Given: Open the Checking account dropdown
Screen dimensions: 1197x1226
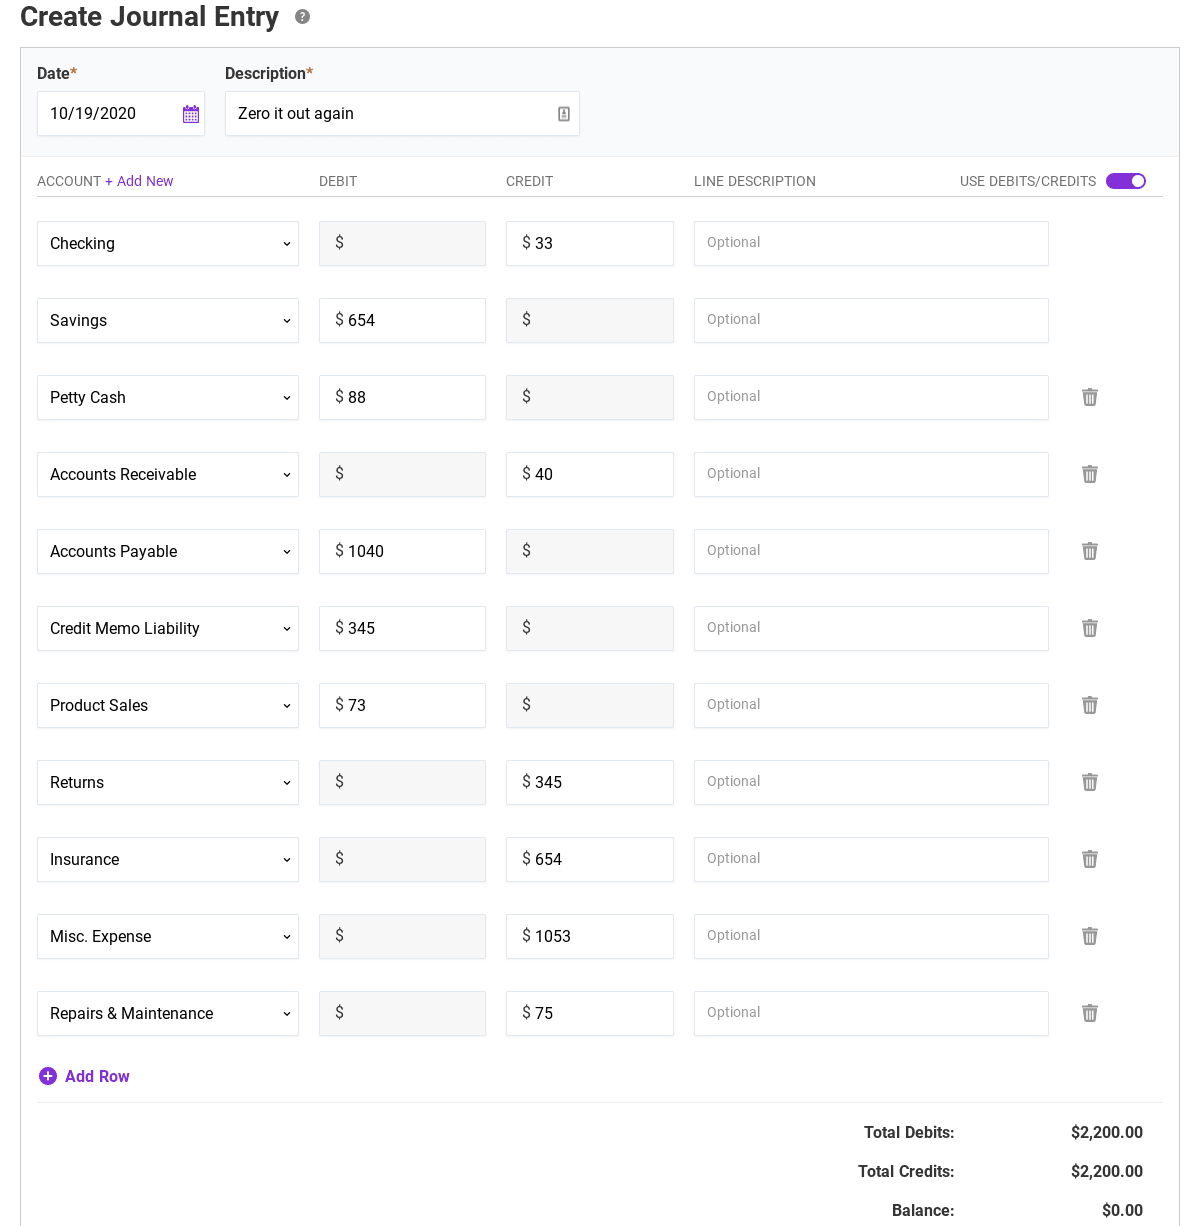Looking at the screenshot, I should click(x=168, y=244).
